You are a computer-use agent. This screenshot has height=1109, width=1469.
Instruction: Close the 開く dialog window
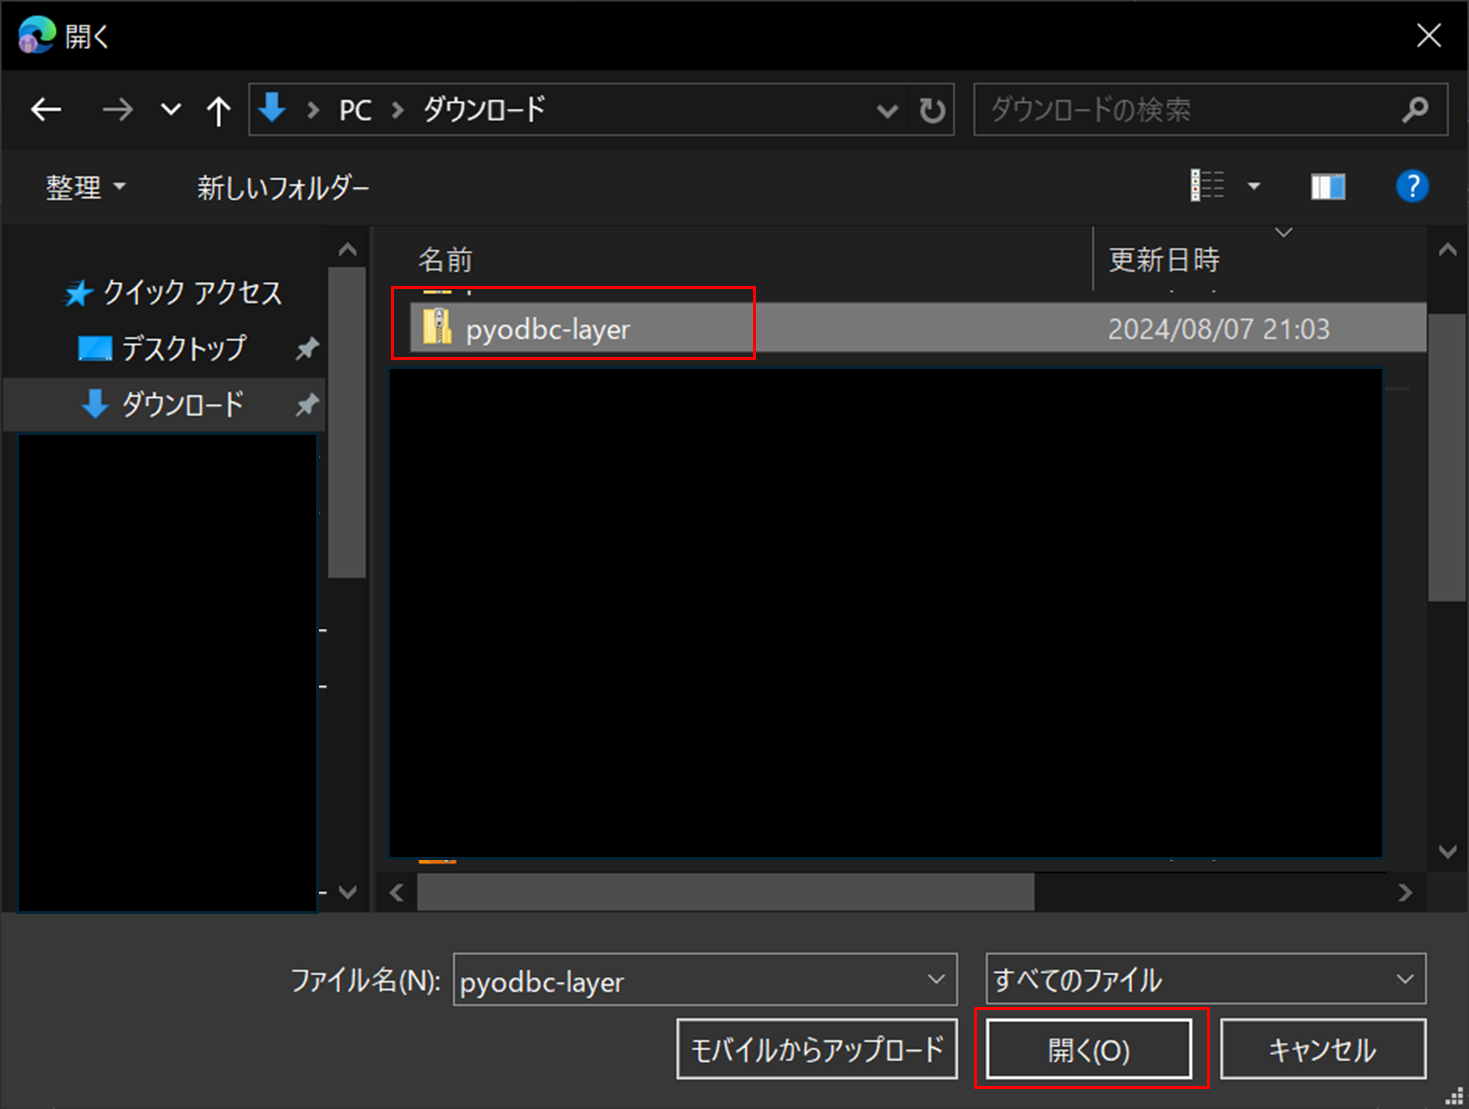click(x=1429, y=35)
